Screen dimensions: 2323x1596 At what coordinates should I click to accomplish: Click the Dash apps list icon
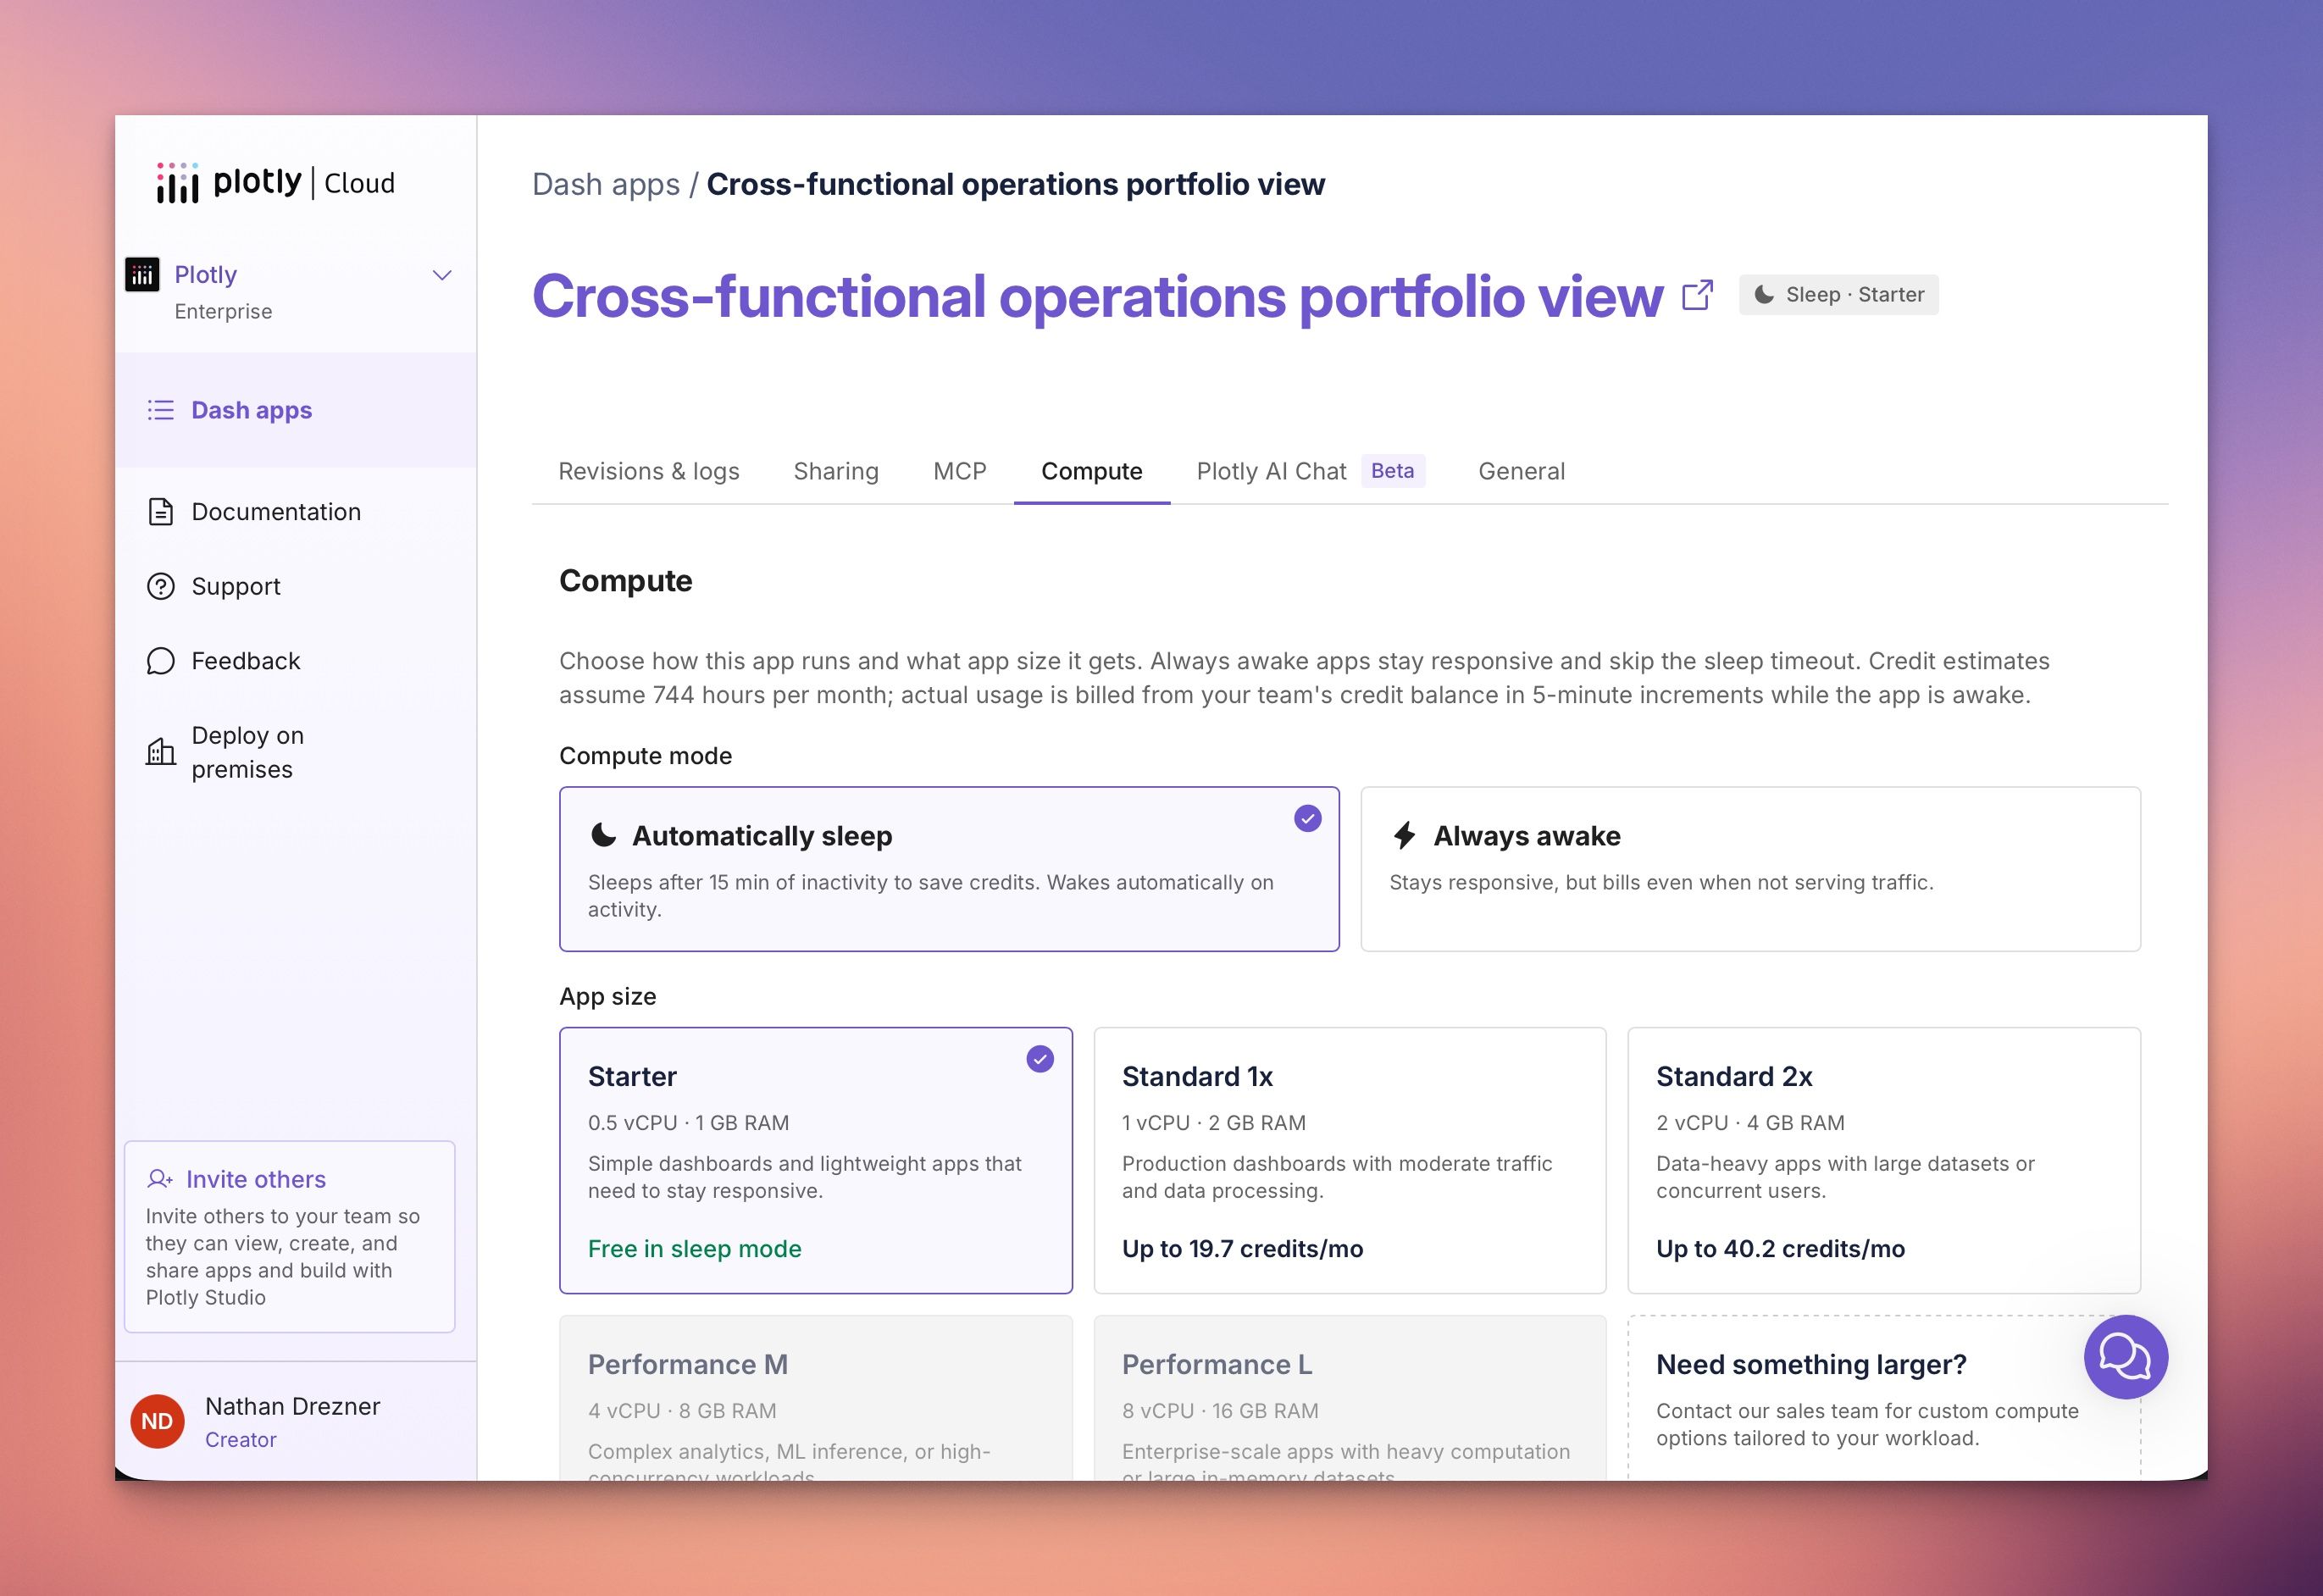point(161,410)
